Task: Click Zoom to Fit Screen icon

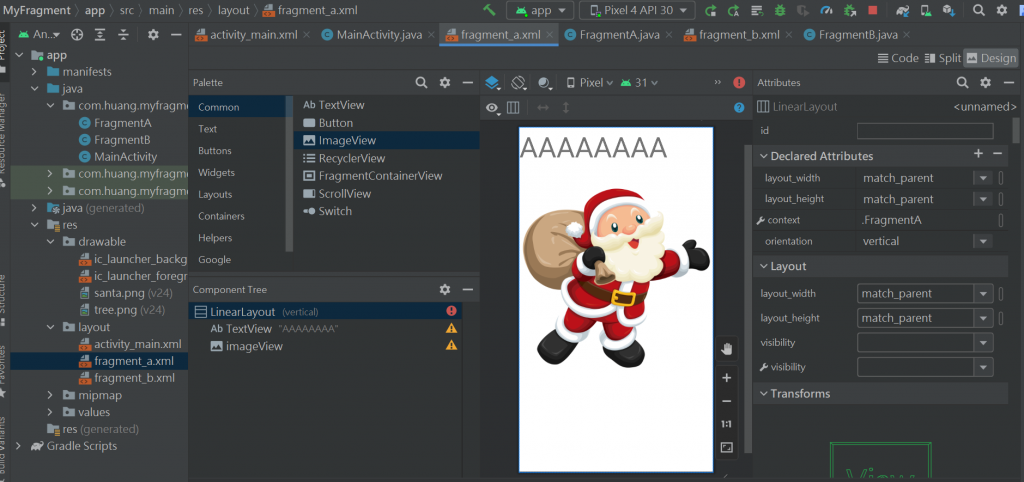Action: pyautogui.click(x=726, y=447)
